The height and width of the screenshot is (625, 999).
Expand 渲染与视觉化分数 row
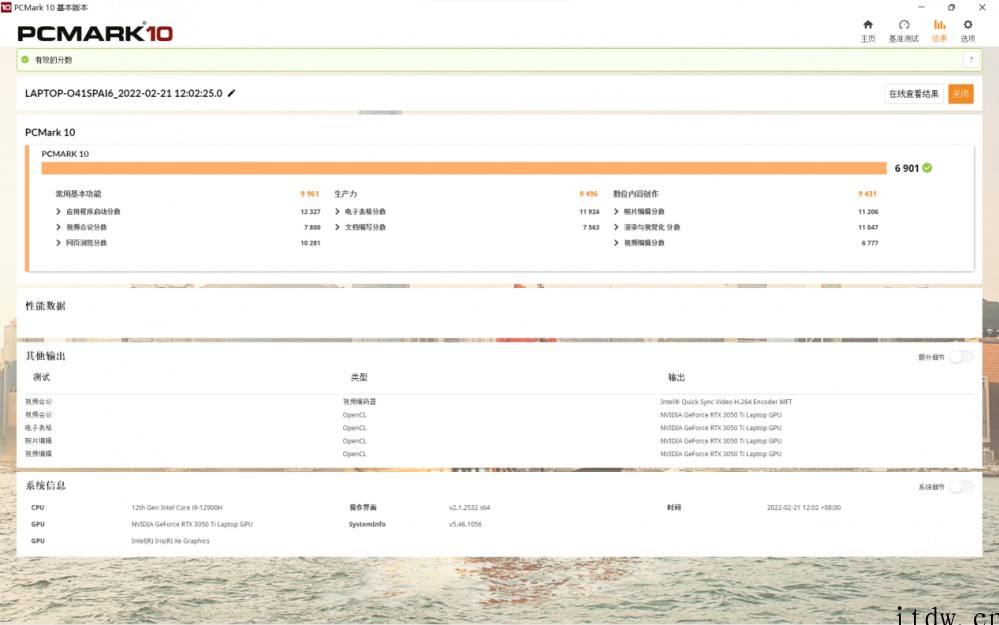point(616,227)
